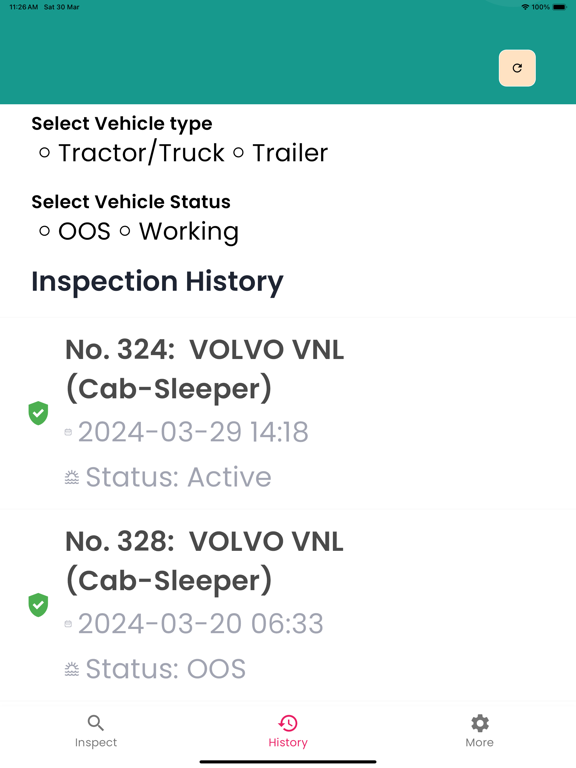Image resolution: width=576 pixels, height=768 pixels.
Task: Open the Inspect tab
Action: tap(96, 731)
